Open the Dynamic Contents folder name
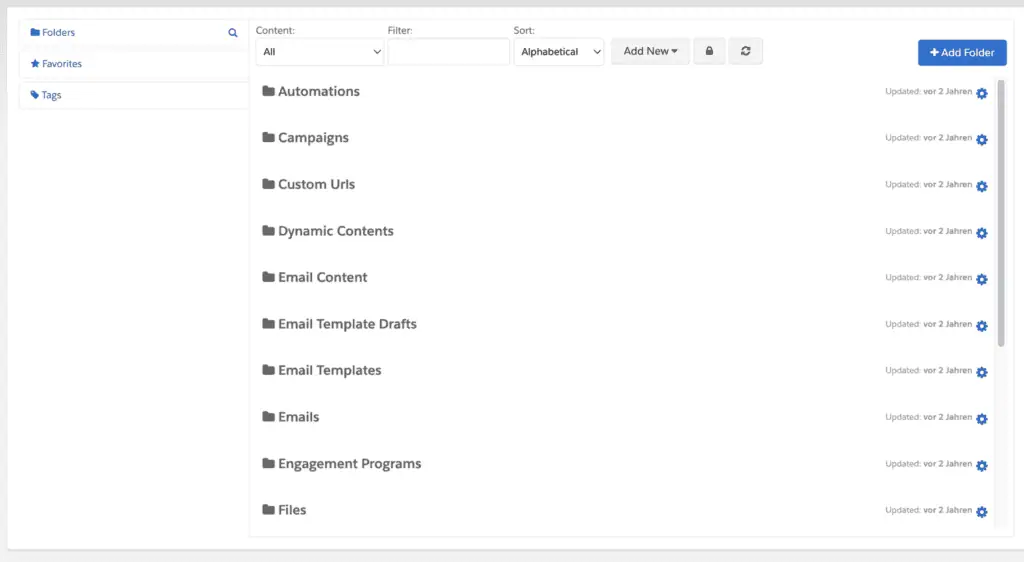This screenshot has width=1024, height=562. 336,231
